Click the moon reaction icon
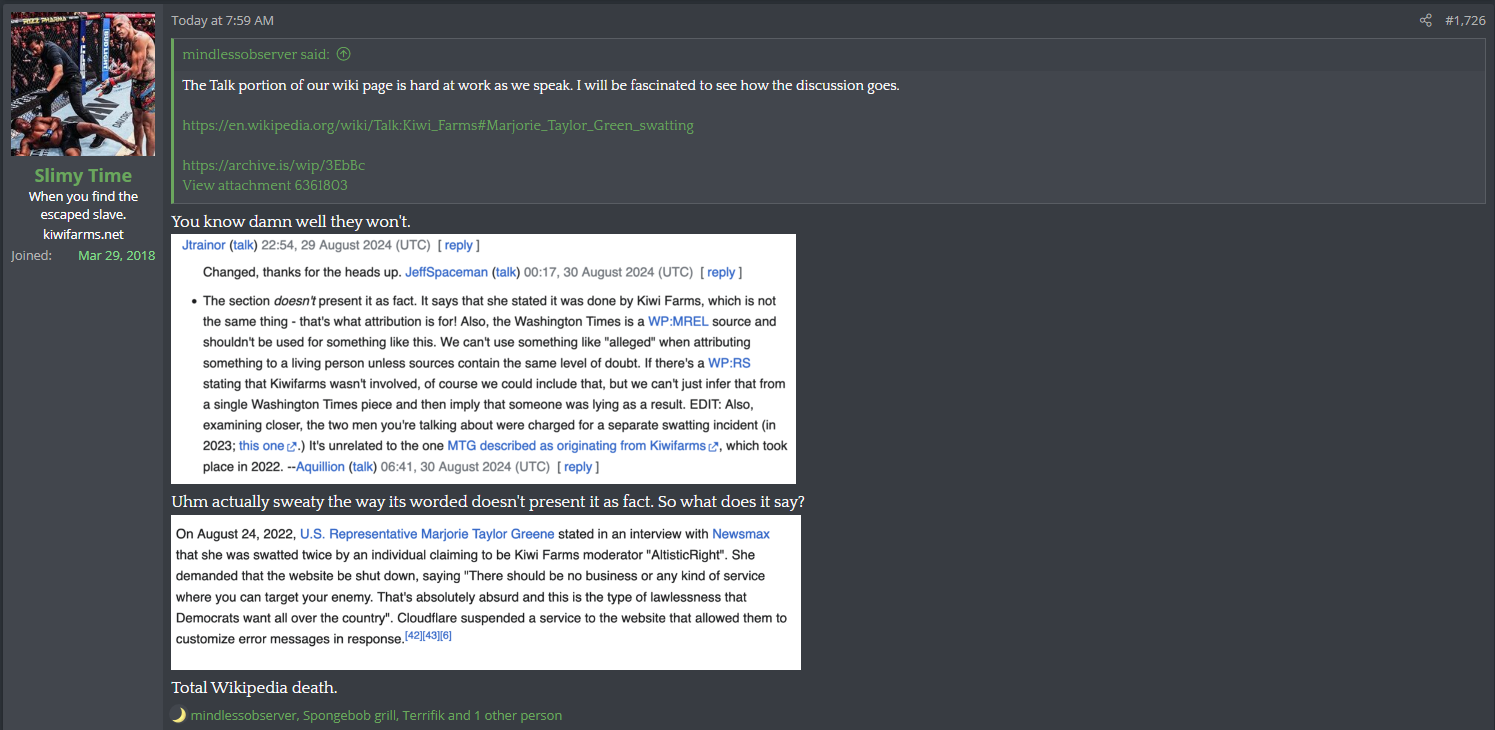 point(179,715)
